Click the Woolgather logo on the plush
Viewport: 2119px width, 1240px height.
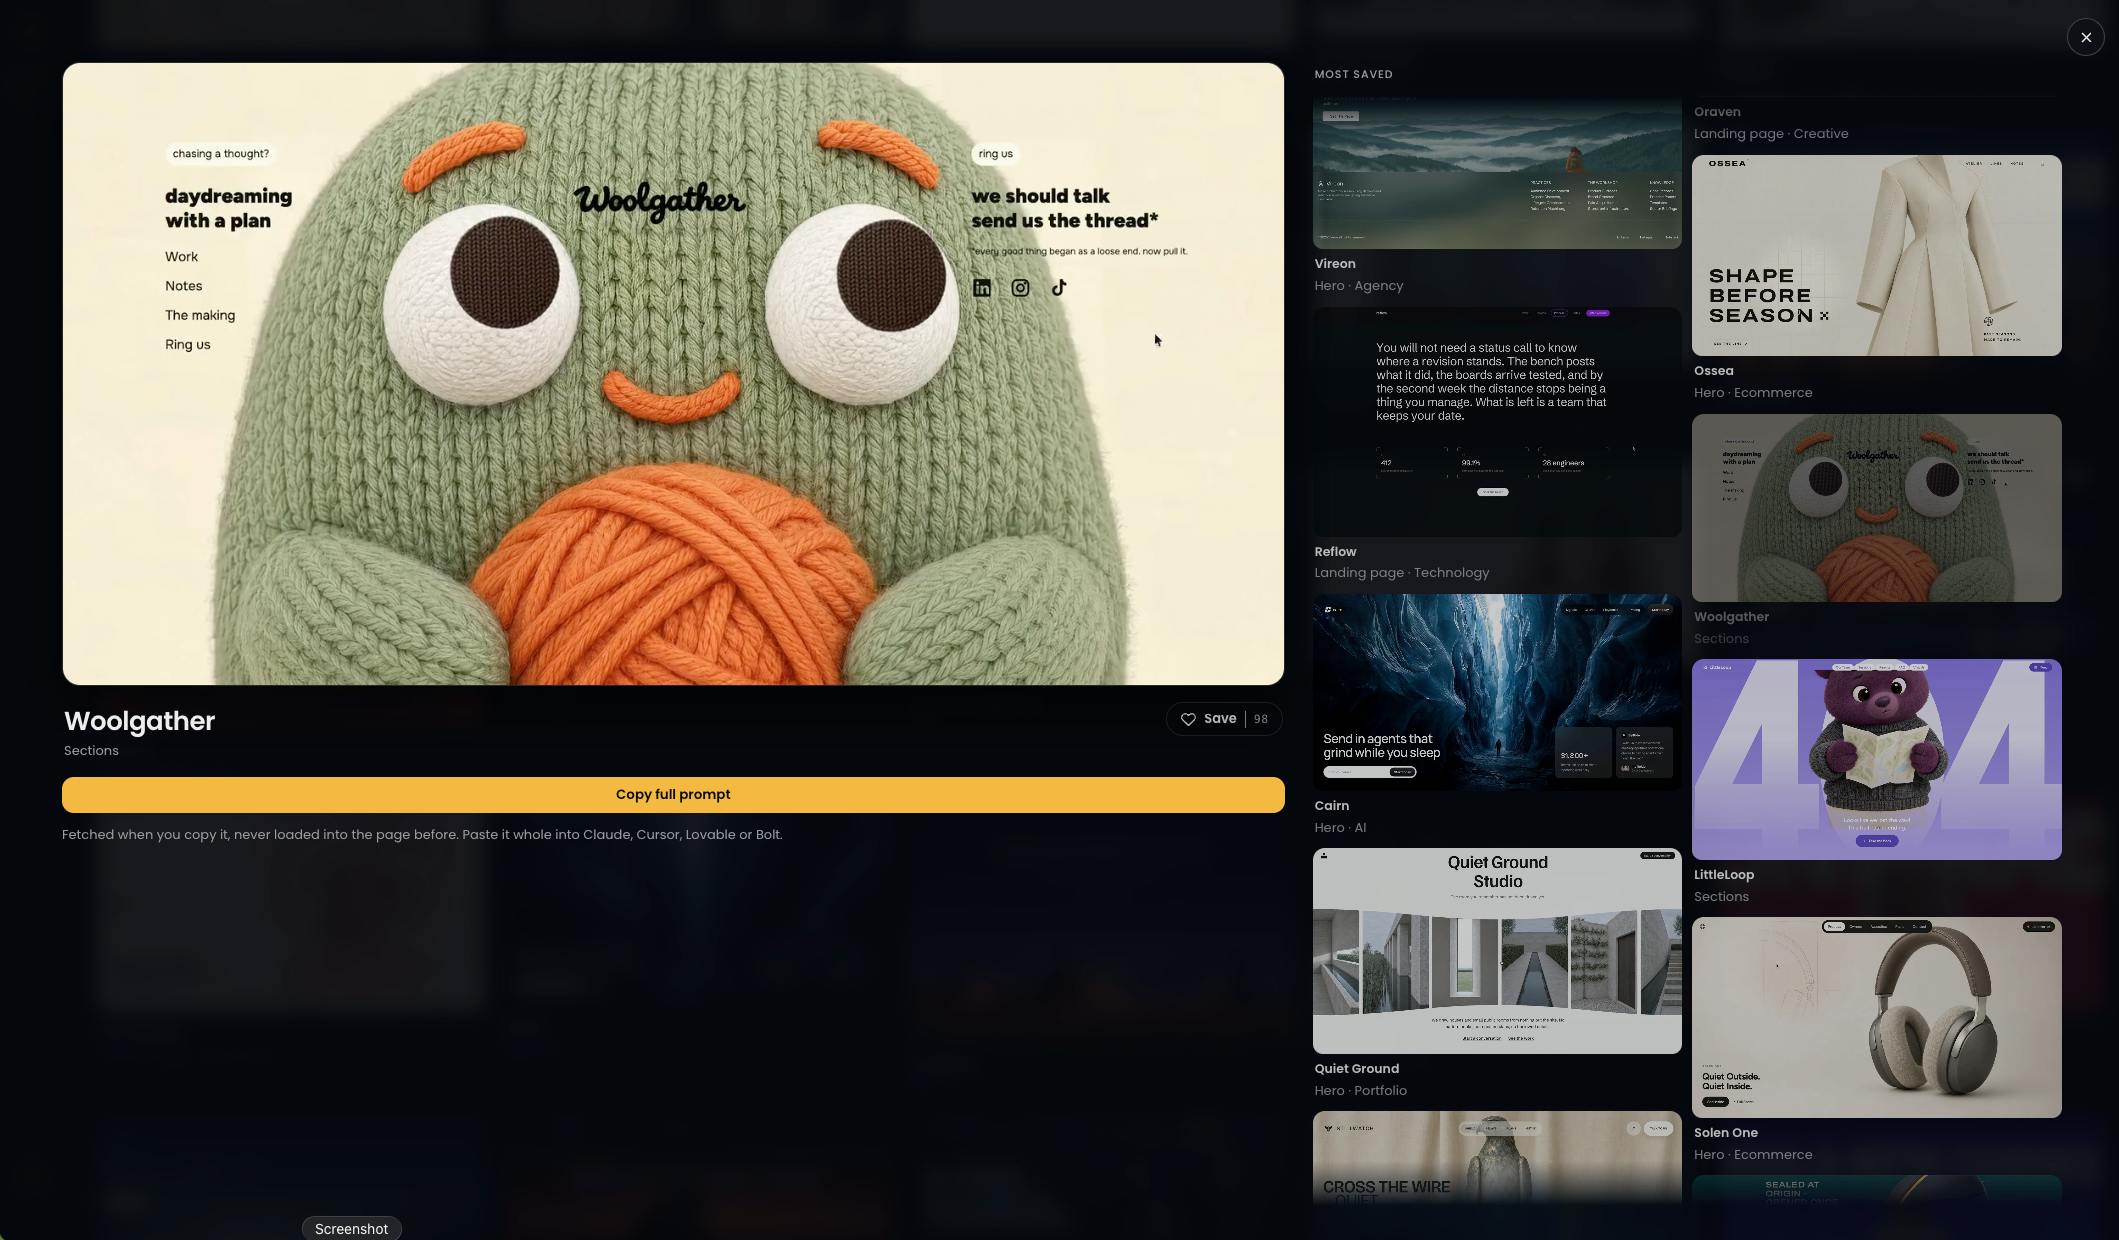659,201
